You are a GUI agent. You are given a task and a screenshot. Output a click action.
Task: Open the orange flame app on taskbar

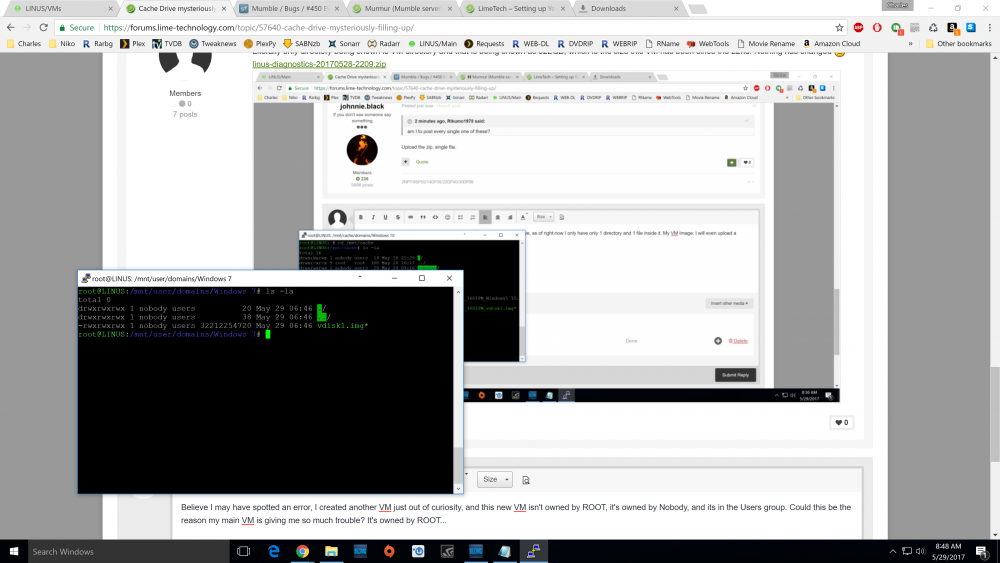click(389, 552)
